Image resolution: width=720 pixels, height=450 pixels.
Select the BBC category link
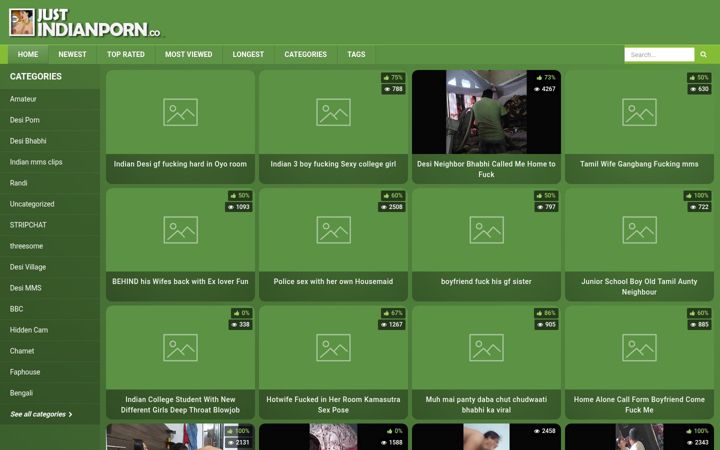tap(50, 309)
